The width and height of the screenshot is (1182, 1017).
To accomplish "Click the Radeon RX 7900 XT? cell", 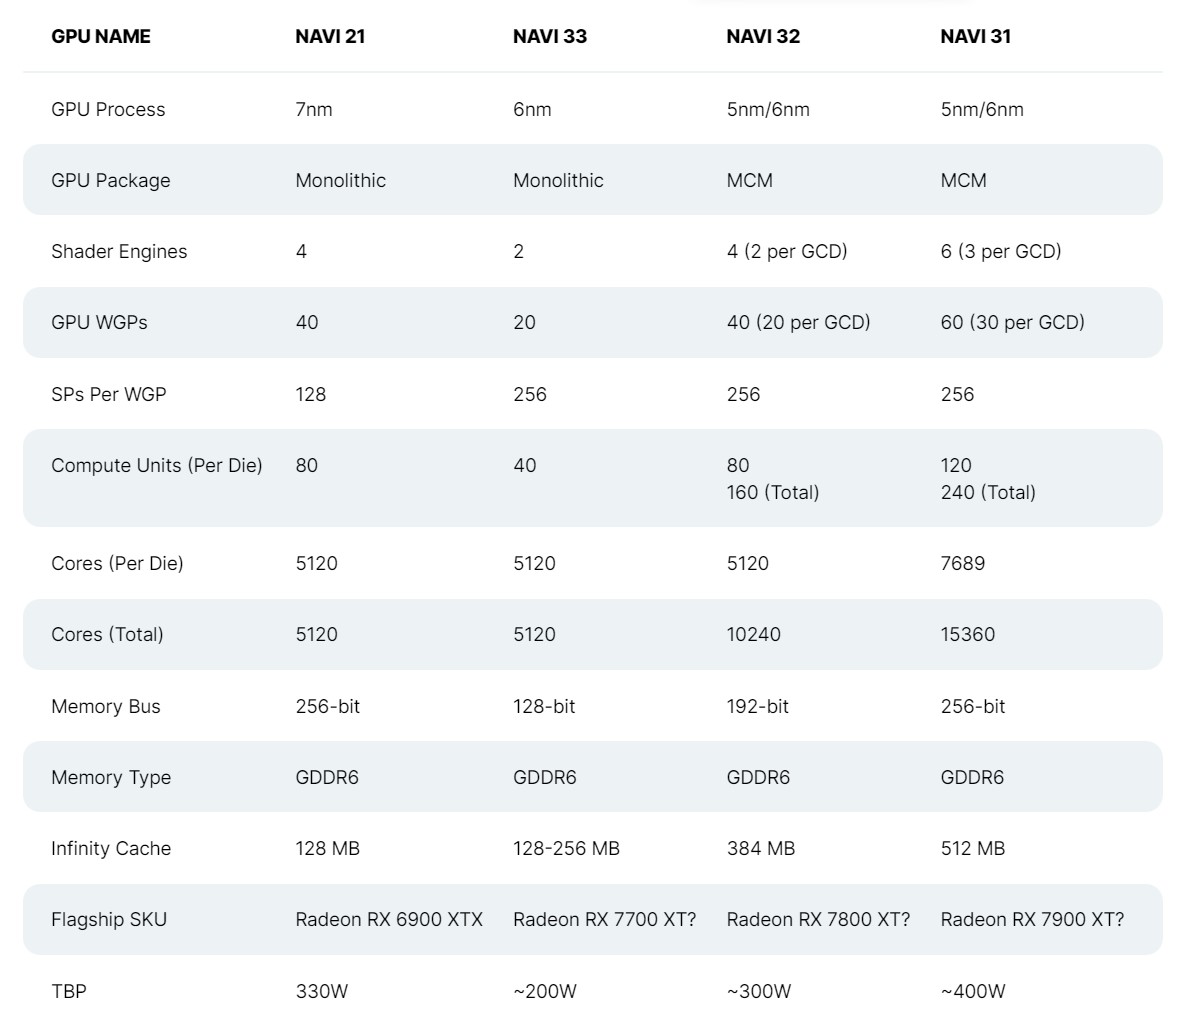I will 1032,919.
